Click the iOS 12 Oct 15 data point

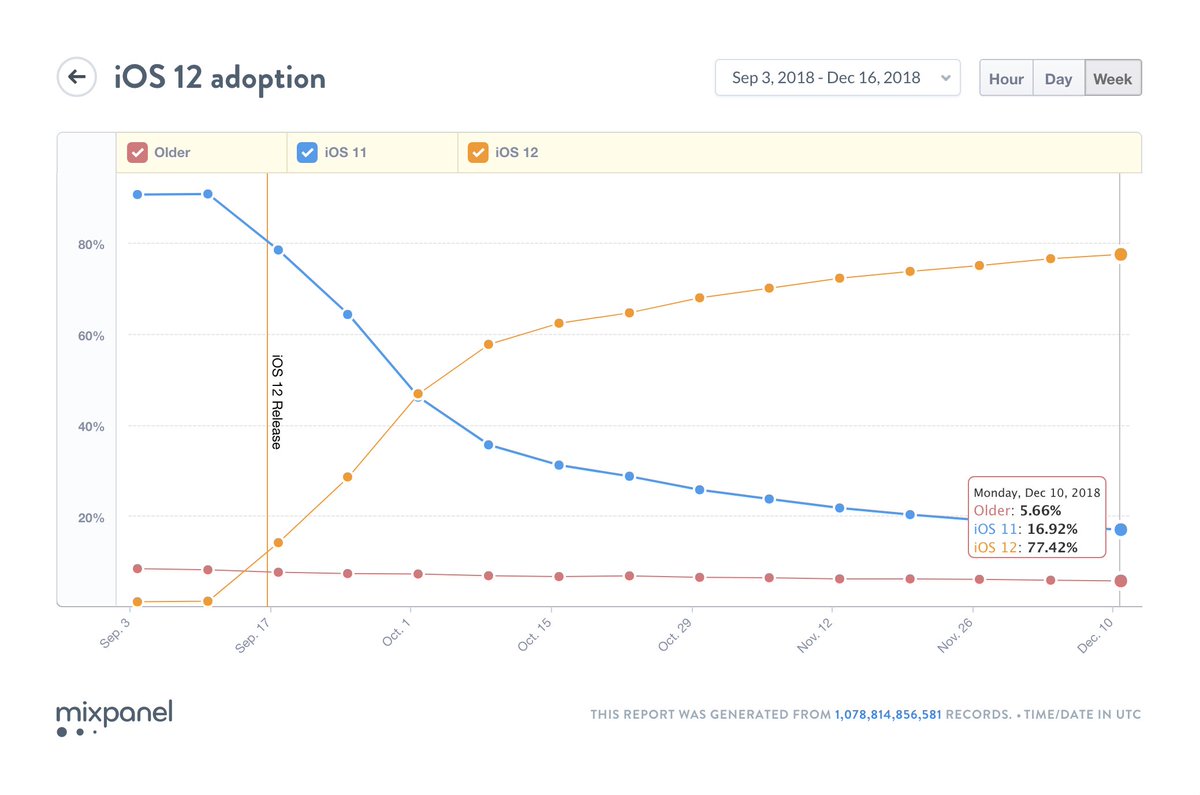tap(559, 323)
